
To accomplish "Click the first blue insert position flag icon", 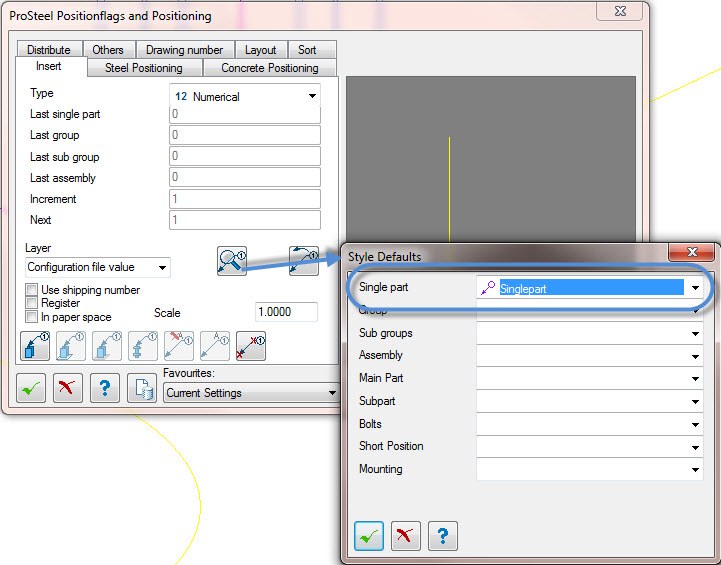I will pos(35,346).
